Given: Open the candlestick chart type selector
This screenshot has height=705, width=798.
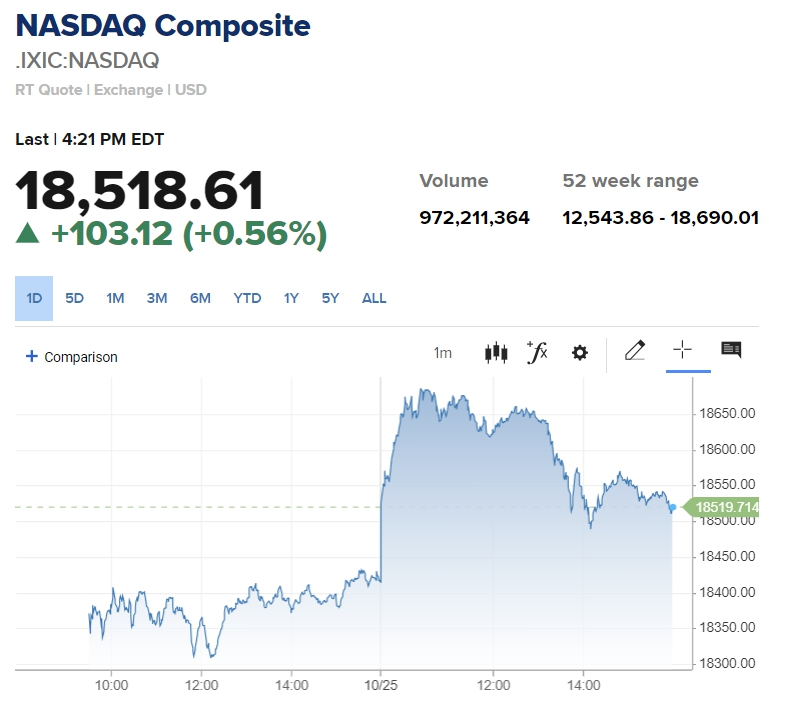Looking at the screenshot, I should point(496,352).
